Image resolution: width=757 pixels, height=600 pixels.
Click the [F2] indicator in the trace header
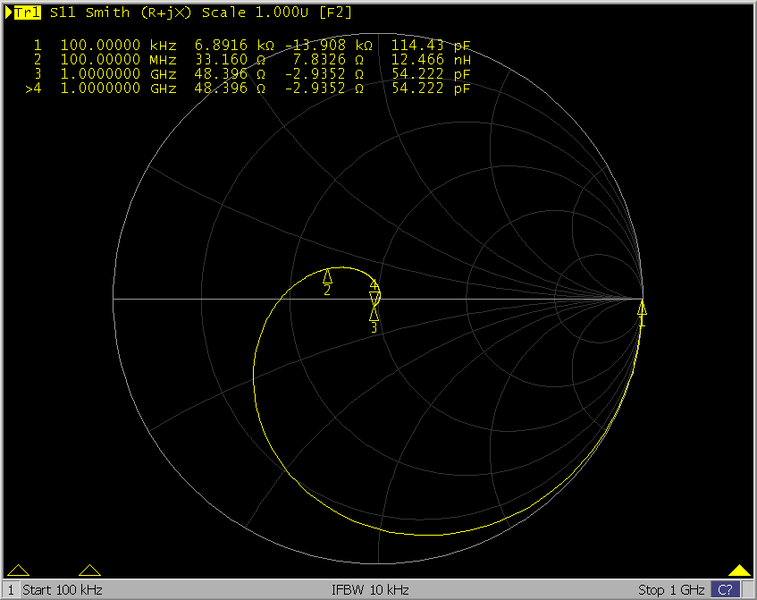(336, 13)
